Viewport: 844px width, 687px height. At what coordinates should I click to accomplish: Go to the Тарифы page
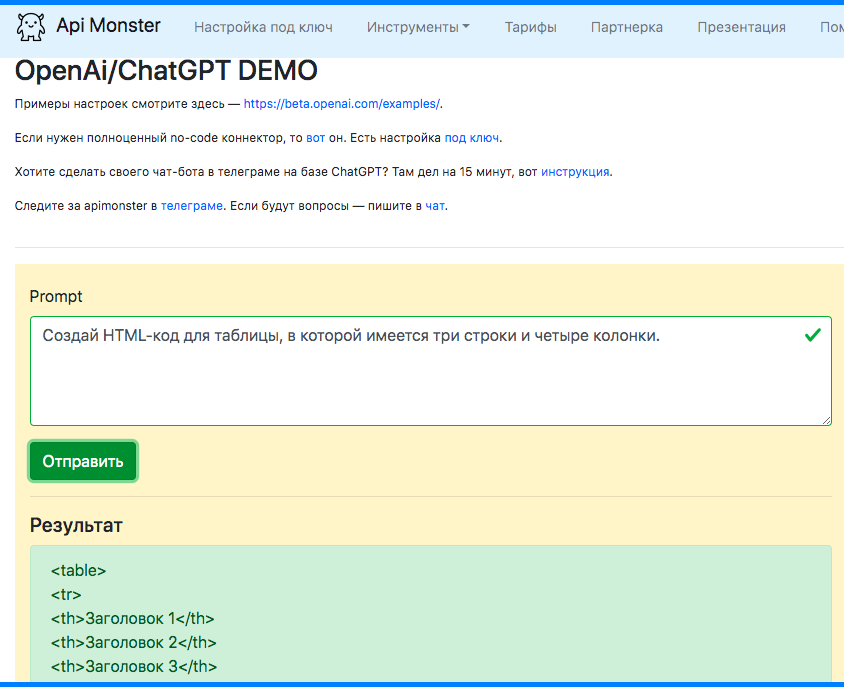(531, 27)
